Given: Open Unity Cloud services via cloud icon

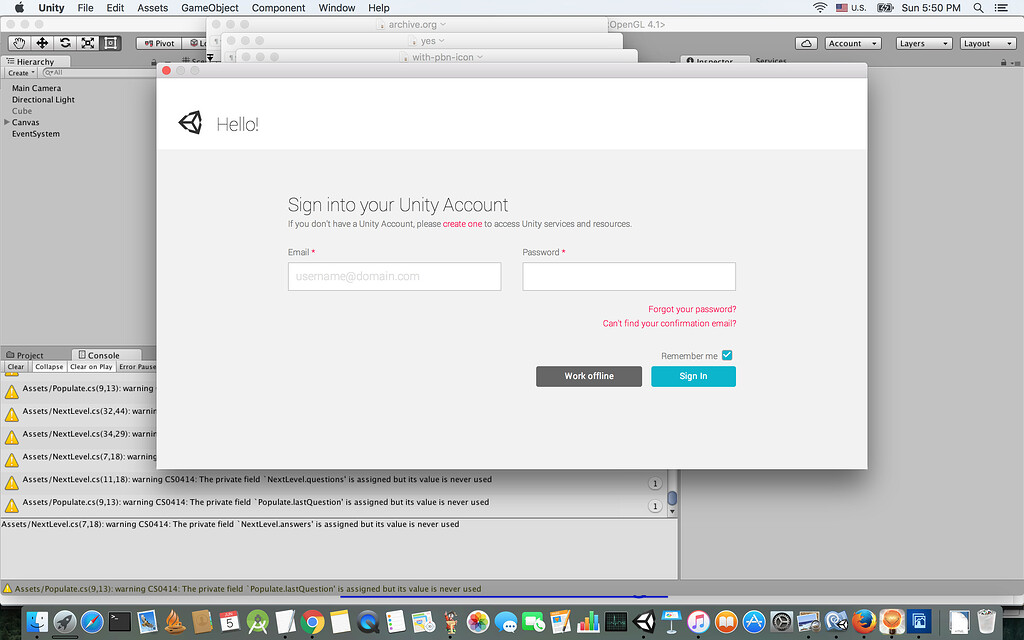Looking at the screenshot, I should tap(805, 43).
